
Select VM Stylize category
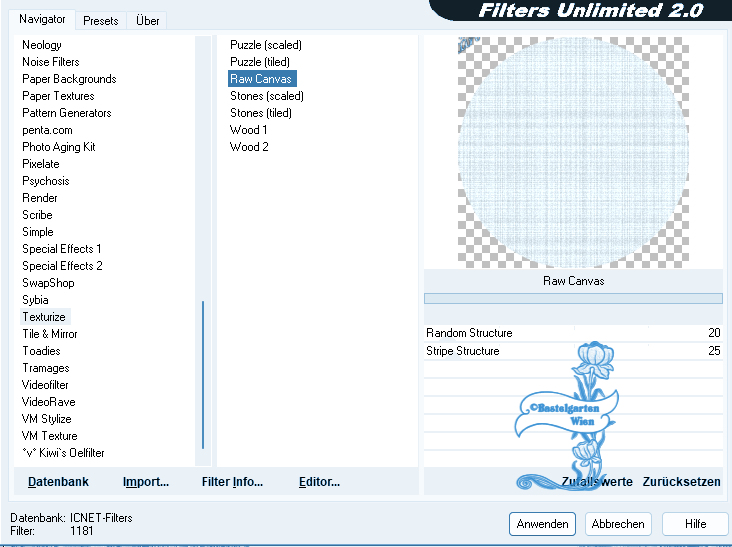(x=46, y=419)
